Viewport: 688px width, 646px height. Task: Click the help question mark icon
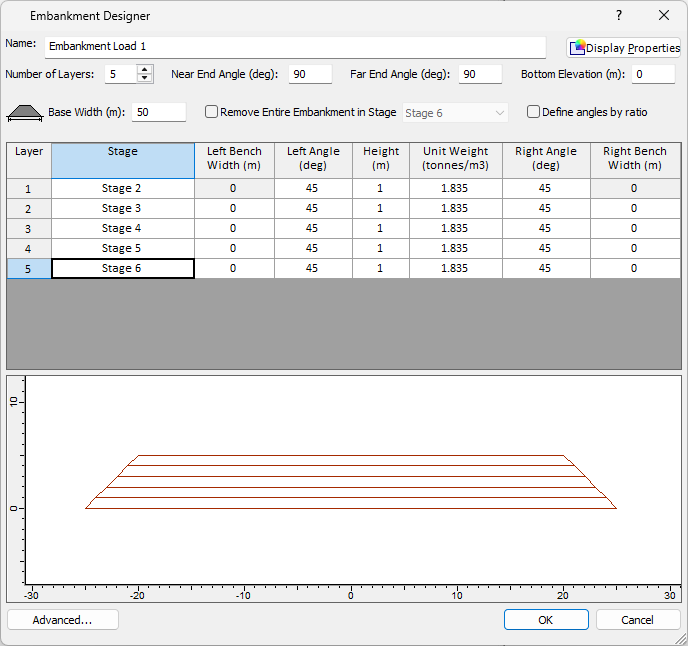(619, 15)
